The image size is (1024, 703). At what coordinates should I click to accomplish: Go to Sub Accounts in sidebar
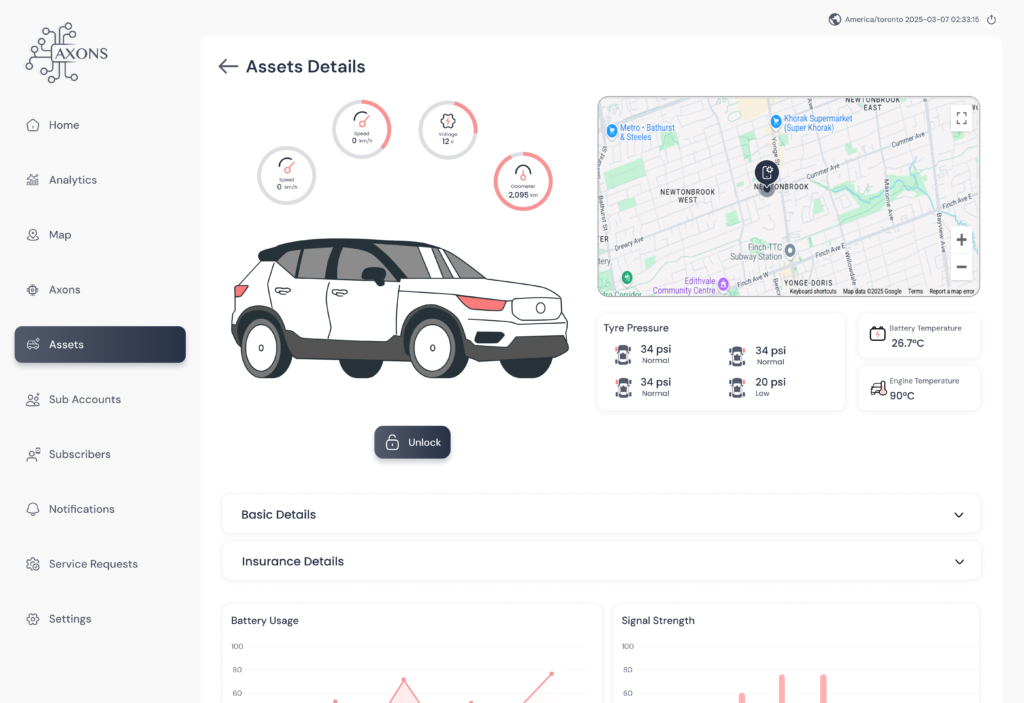pos(84,399)
